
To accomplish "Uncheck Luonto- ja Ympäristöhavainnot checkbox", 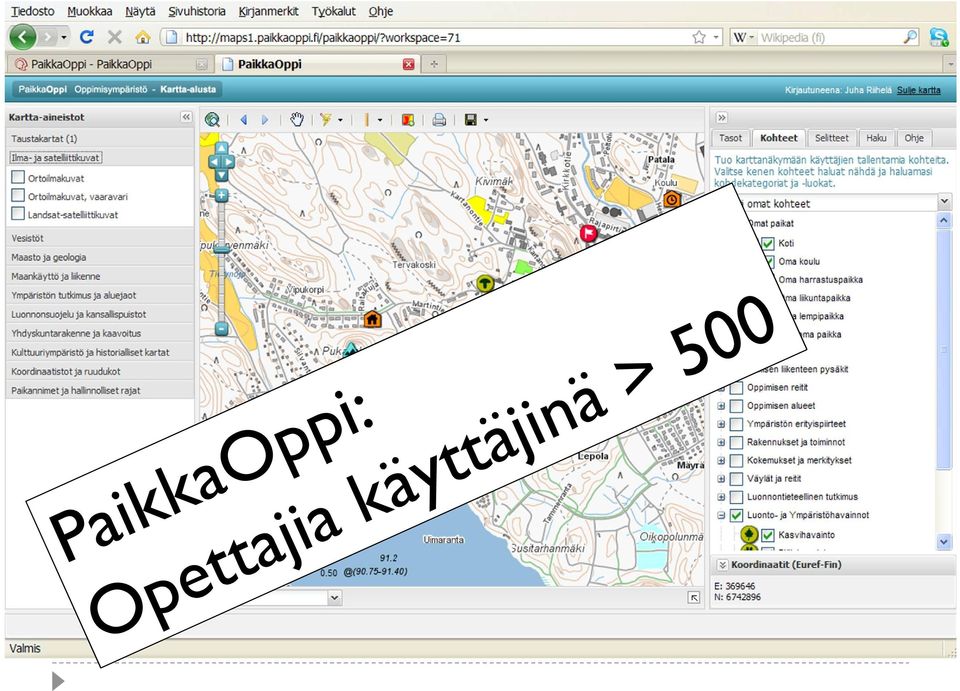I will 737,515.
